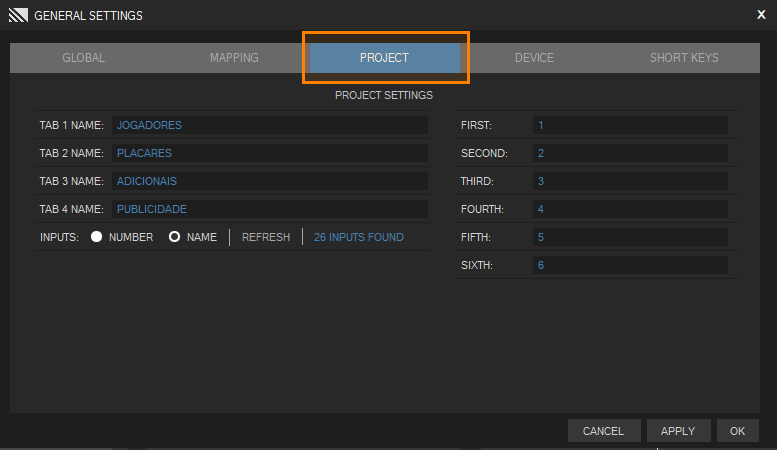Select the PROJECT tab
The image size is (777, 450).
coord(384,58)
